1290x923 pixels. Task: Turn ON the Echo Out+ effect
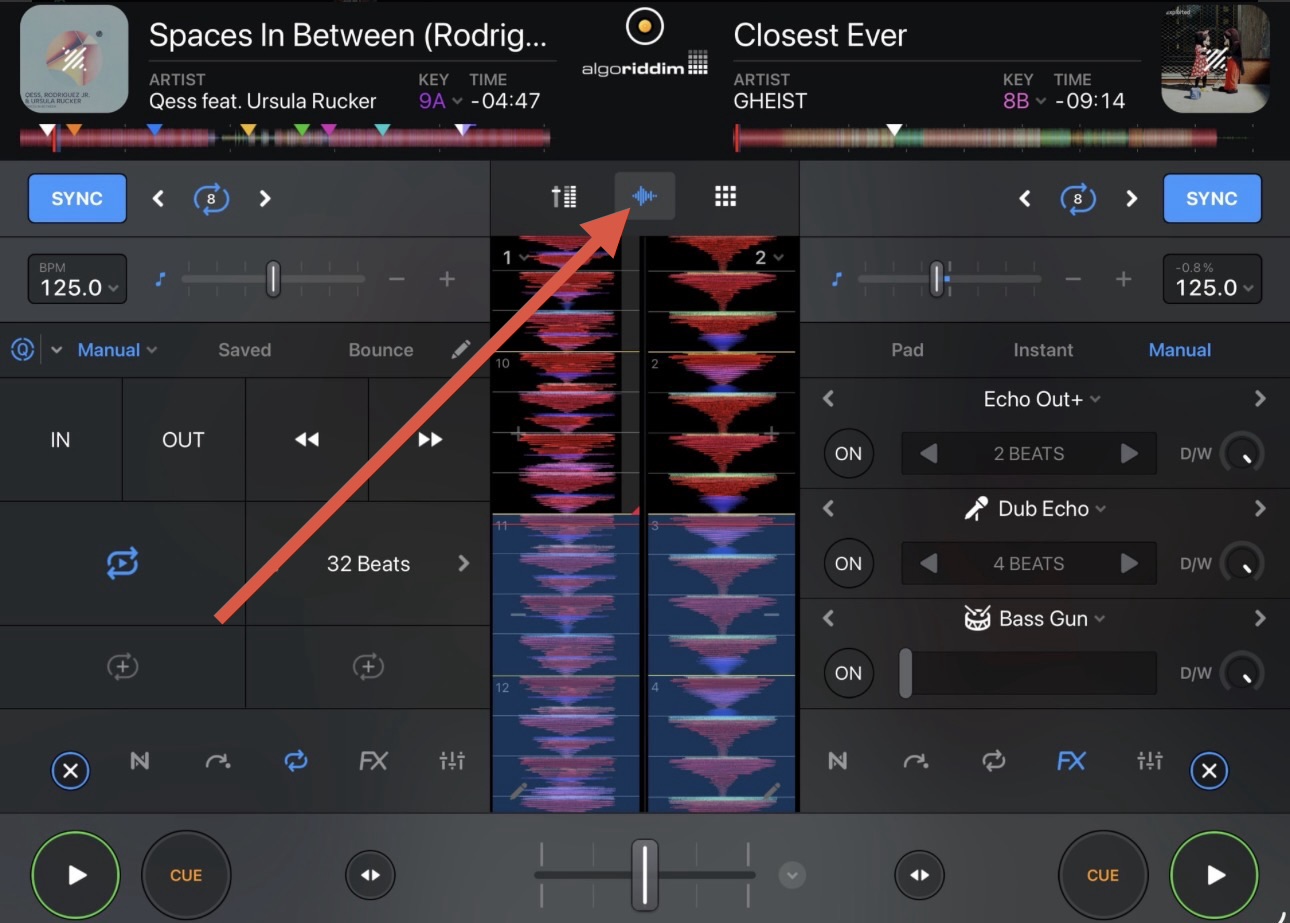click(848, 454)
